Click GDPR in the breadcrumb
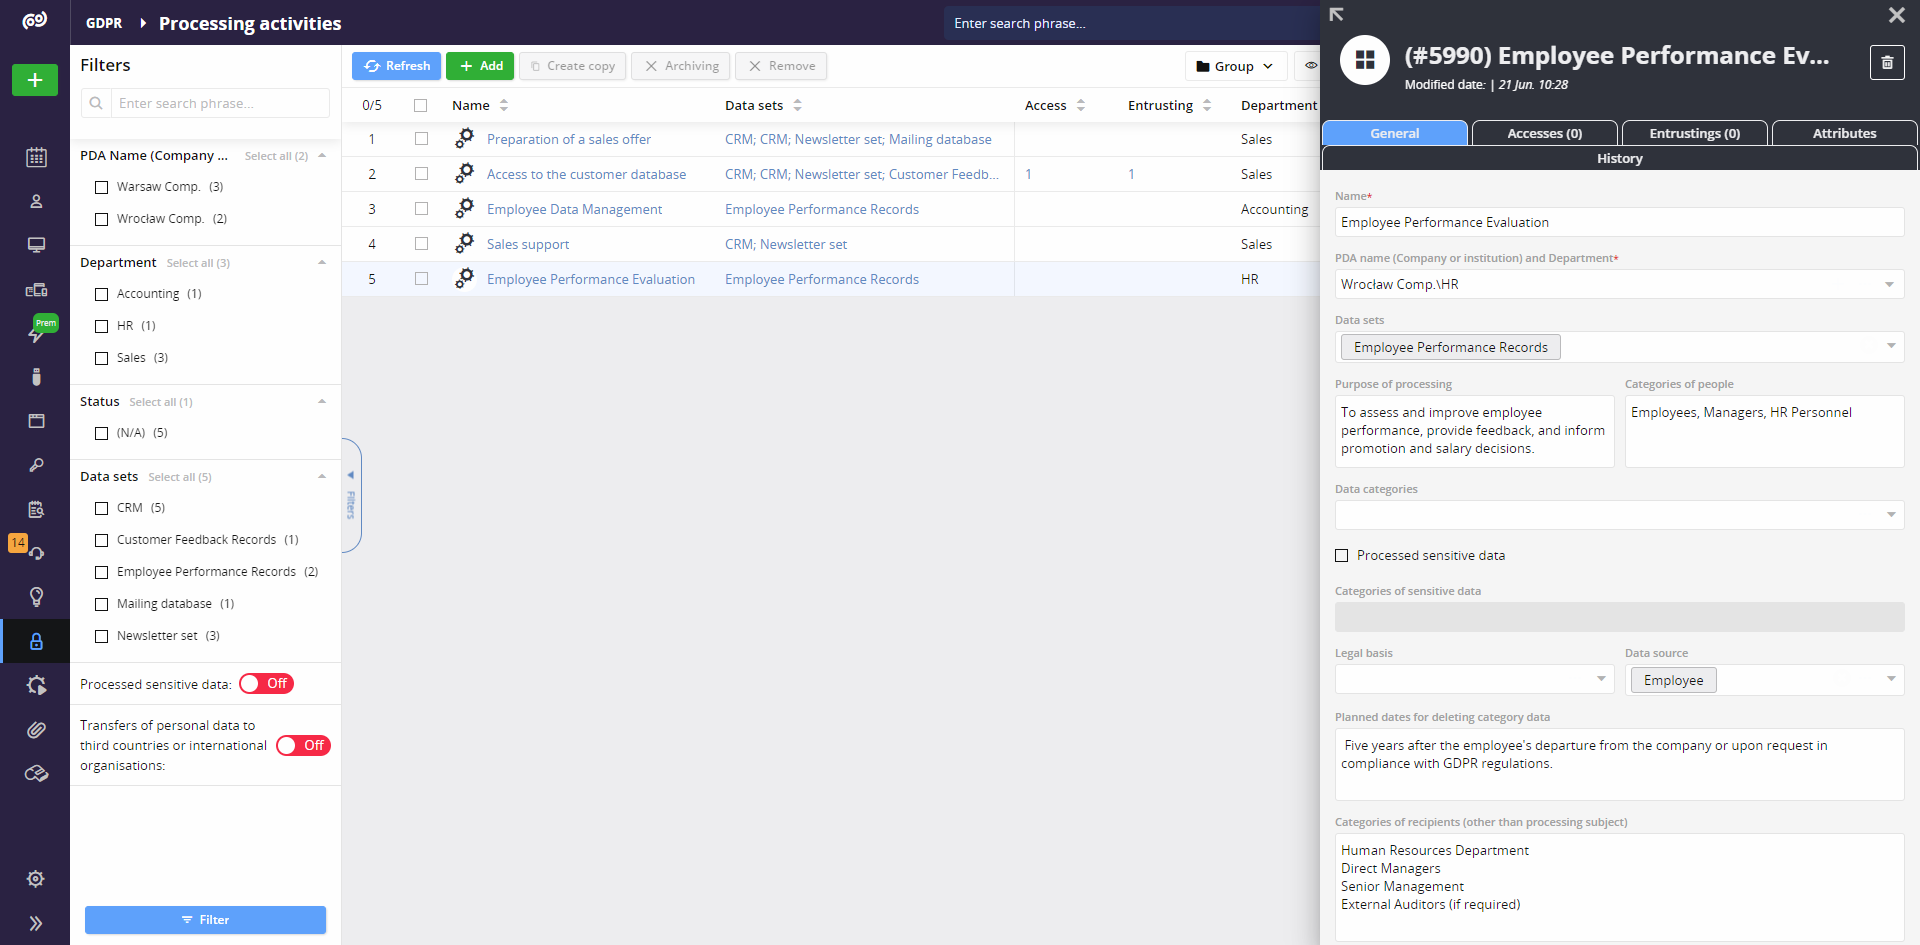This screenshot has height=945, width=1920. [104, 23]
